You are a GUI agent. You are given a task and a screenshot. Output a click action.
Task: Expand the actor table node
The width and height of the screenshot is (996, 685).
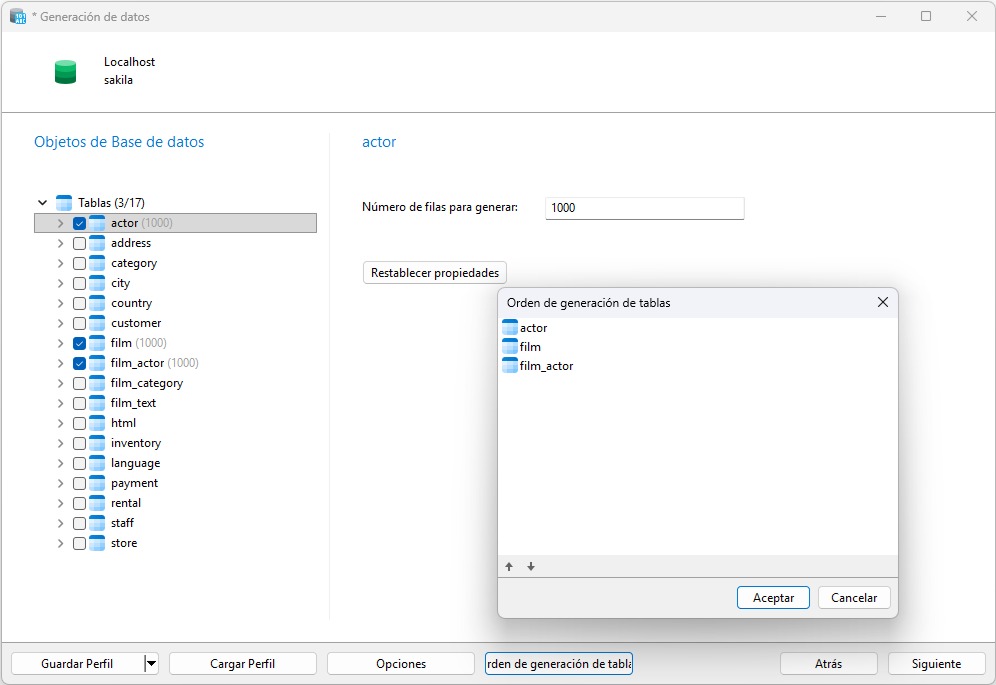click(60, 223)
